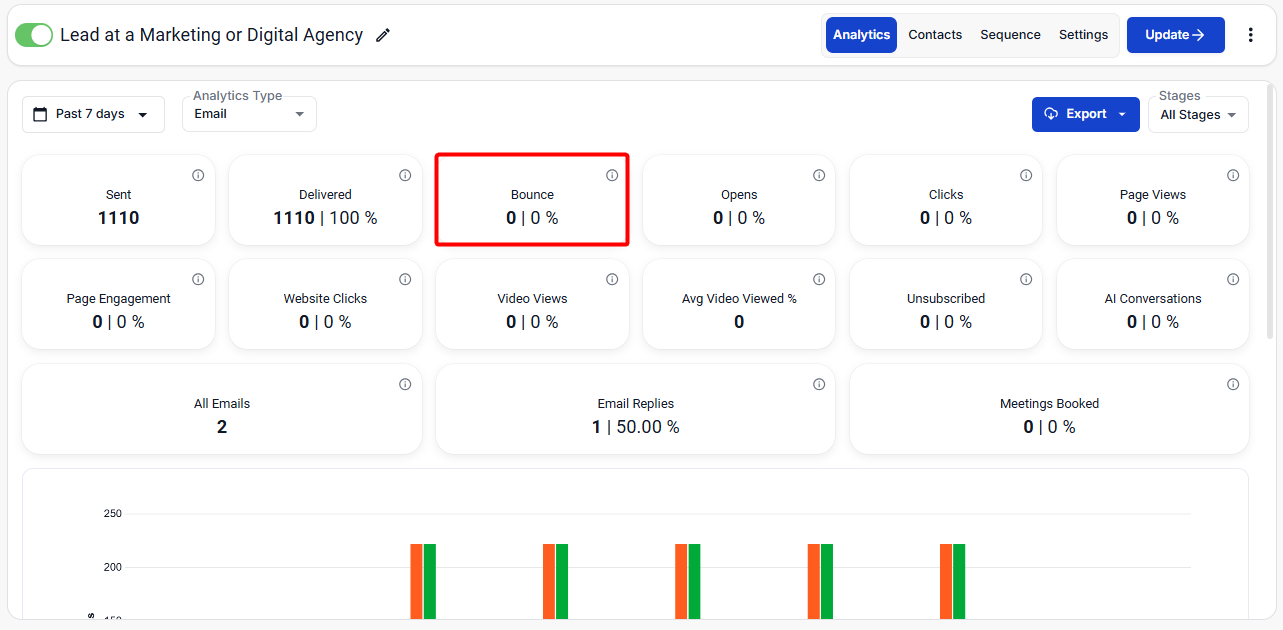The height and width of the screenshot is (630, 1283).
Task: Click the Export button
Action: point(1085,114)
